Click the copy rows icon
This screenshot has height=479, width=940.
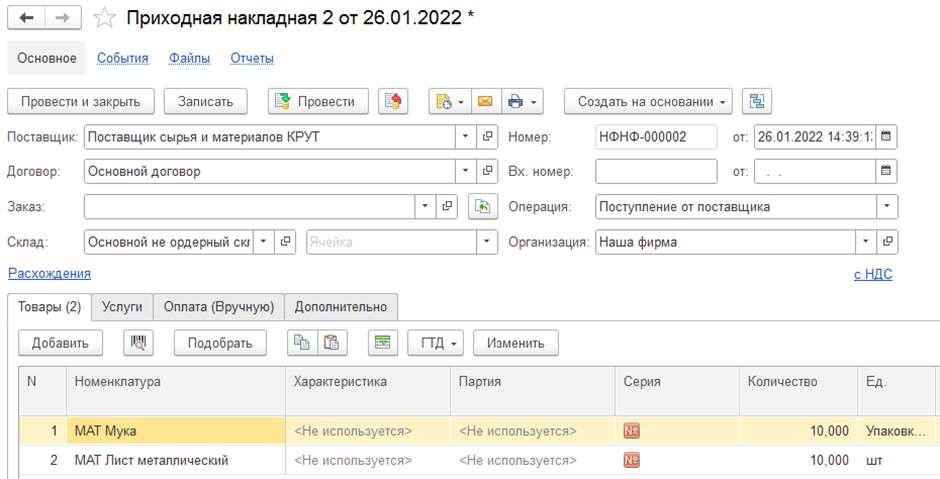(302, 343)
